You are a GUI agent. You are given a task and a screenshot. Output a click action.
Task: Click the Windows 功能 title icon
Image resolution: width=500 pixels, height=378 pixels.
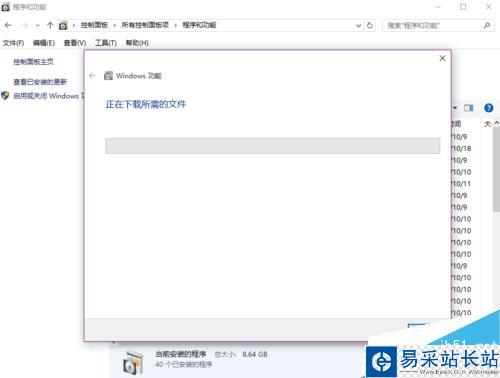pos(108,76)
